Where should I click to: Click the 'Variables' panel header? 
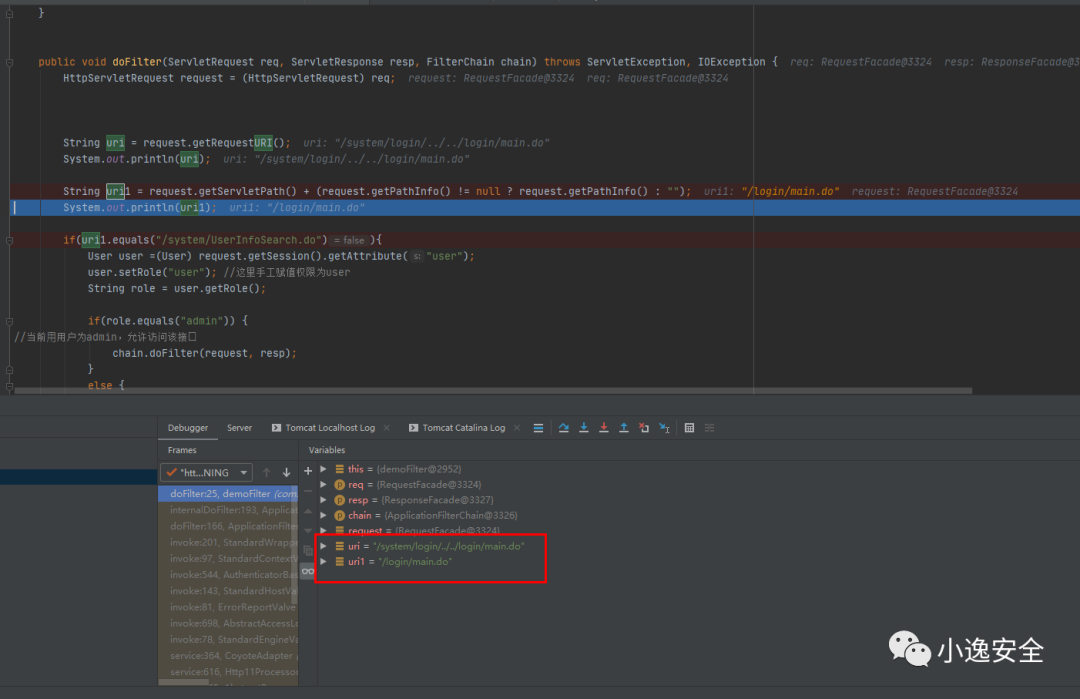pyautogui.click(x=326, y=450)
